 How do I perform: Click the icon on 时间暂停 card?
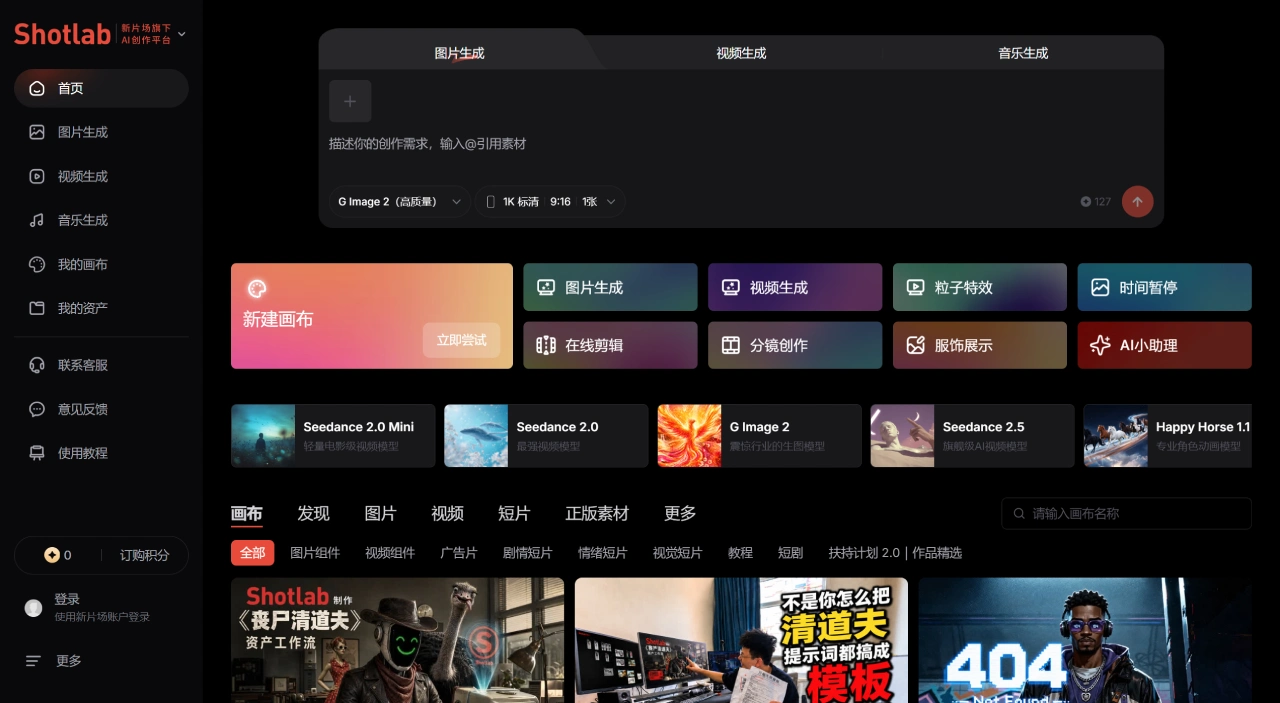pos(1100,287)
